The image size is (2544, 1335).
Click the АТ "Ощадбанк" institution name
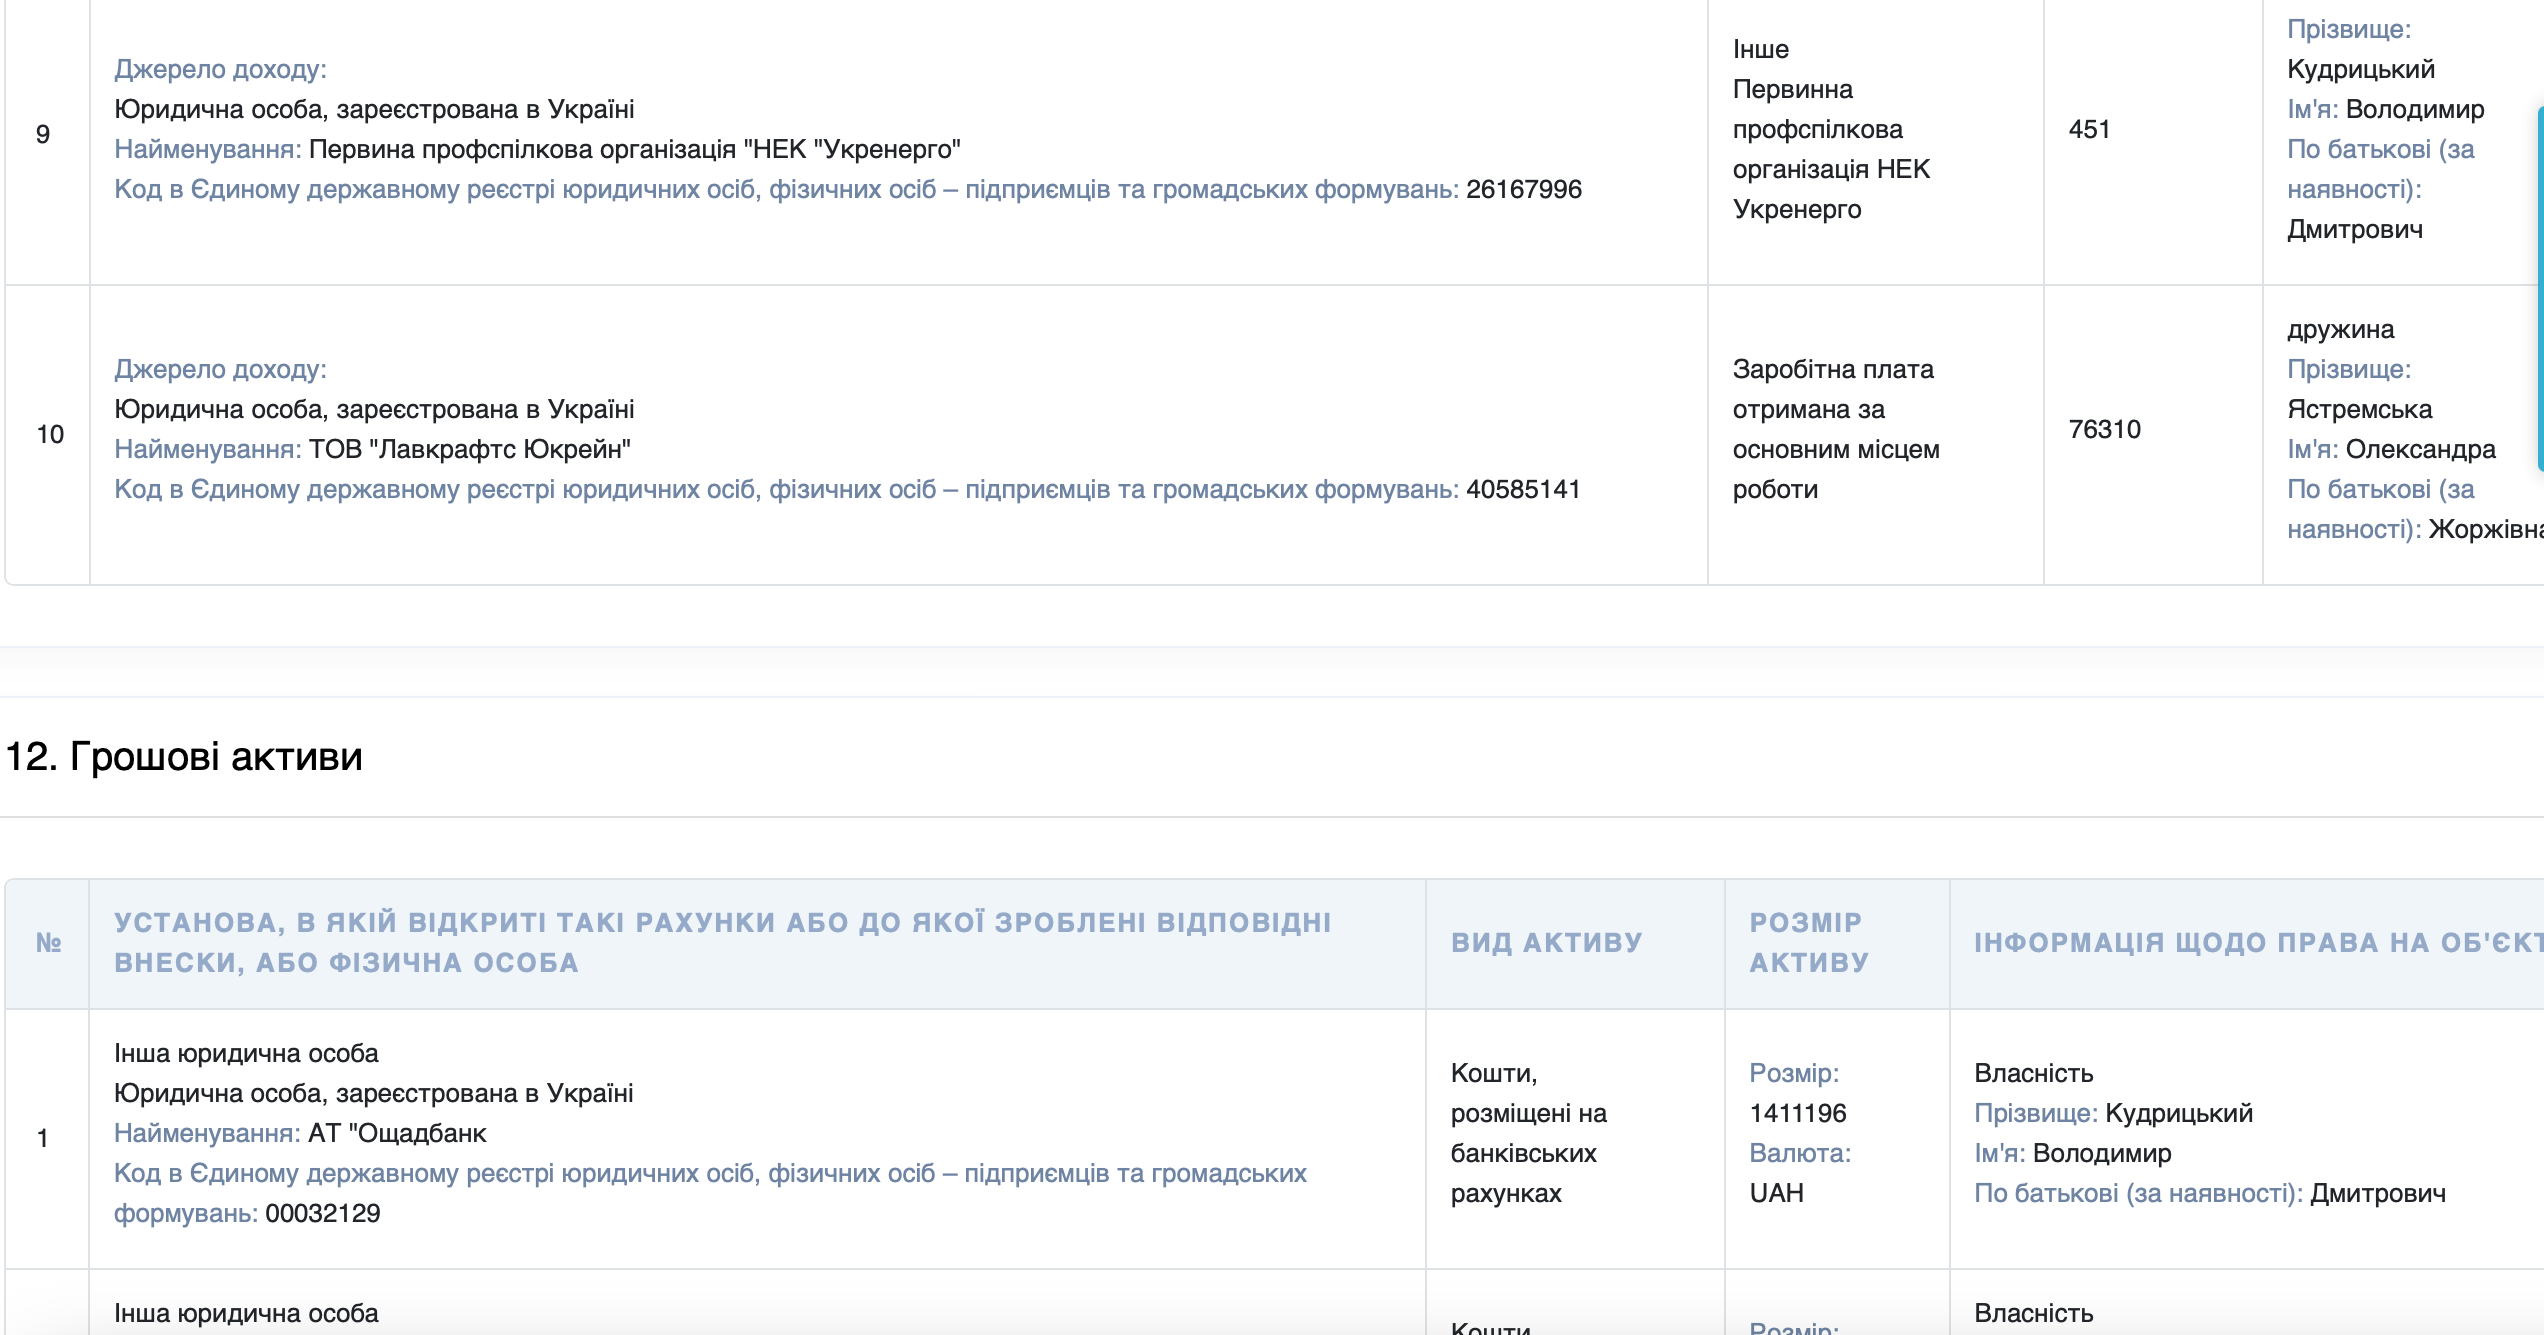tap(397, 1134)
